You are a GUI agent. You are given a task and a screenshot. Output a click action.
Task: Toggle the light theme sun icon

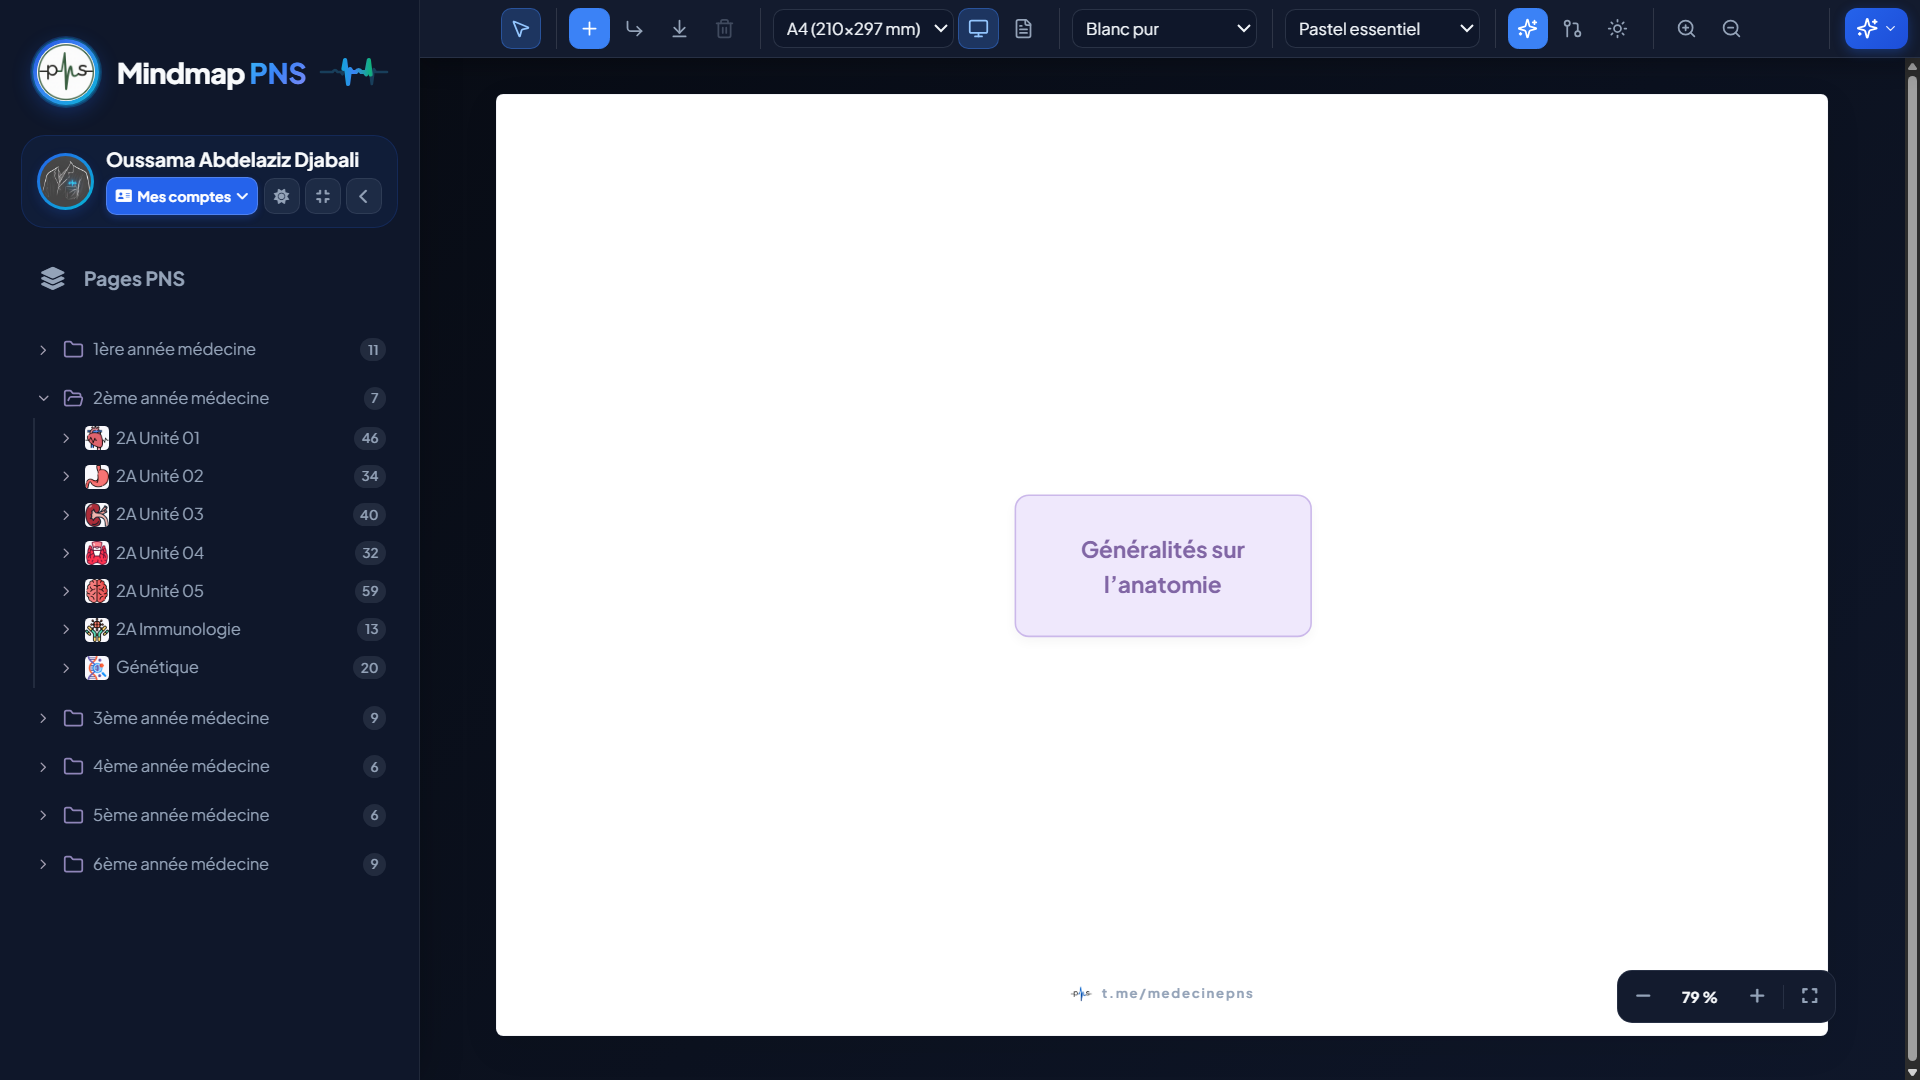click(x=1617, y=29)
